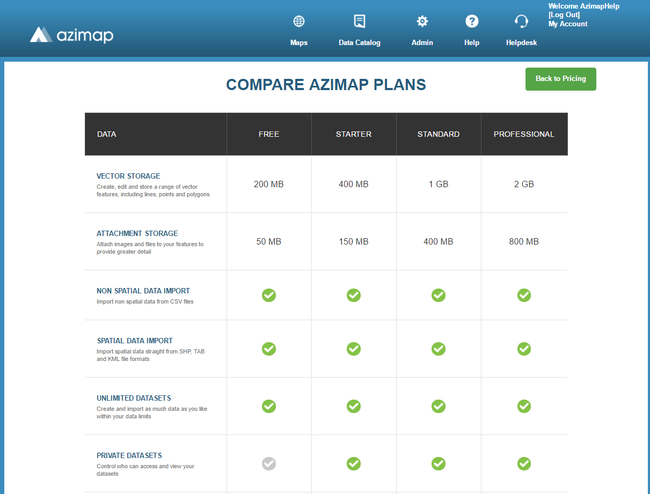This screenshot has height=494, width=650.
Task: Open the Data Catalog icon
Action: point(359,21)
